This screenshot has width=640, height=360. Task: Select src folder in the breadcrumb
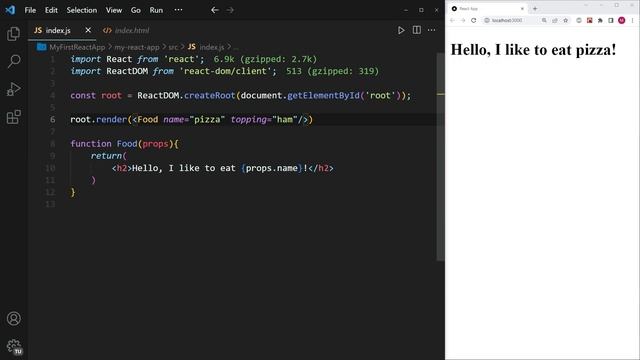(x=173, y=47)
